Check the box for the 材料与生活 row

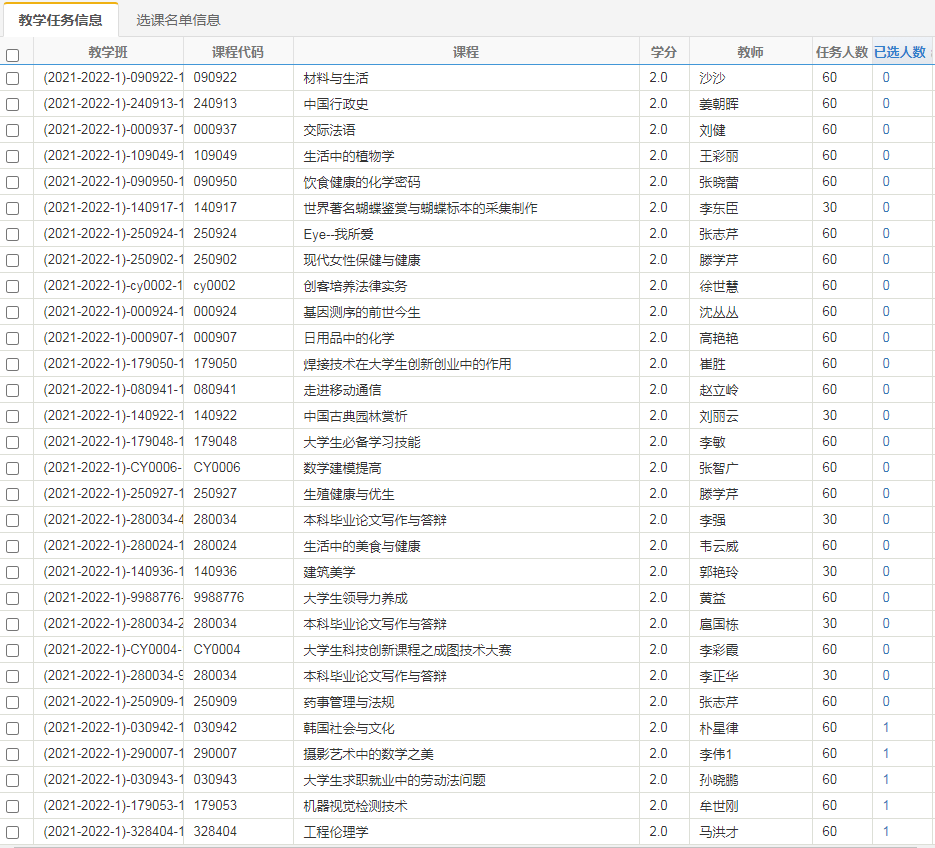coord(13,78)
